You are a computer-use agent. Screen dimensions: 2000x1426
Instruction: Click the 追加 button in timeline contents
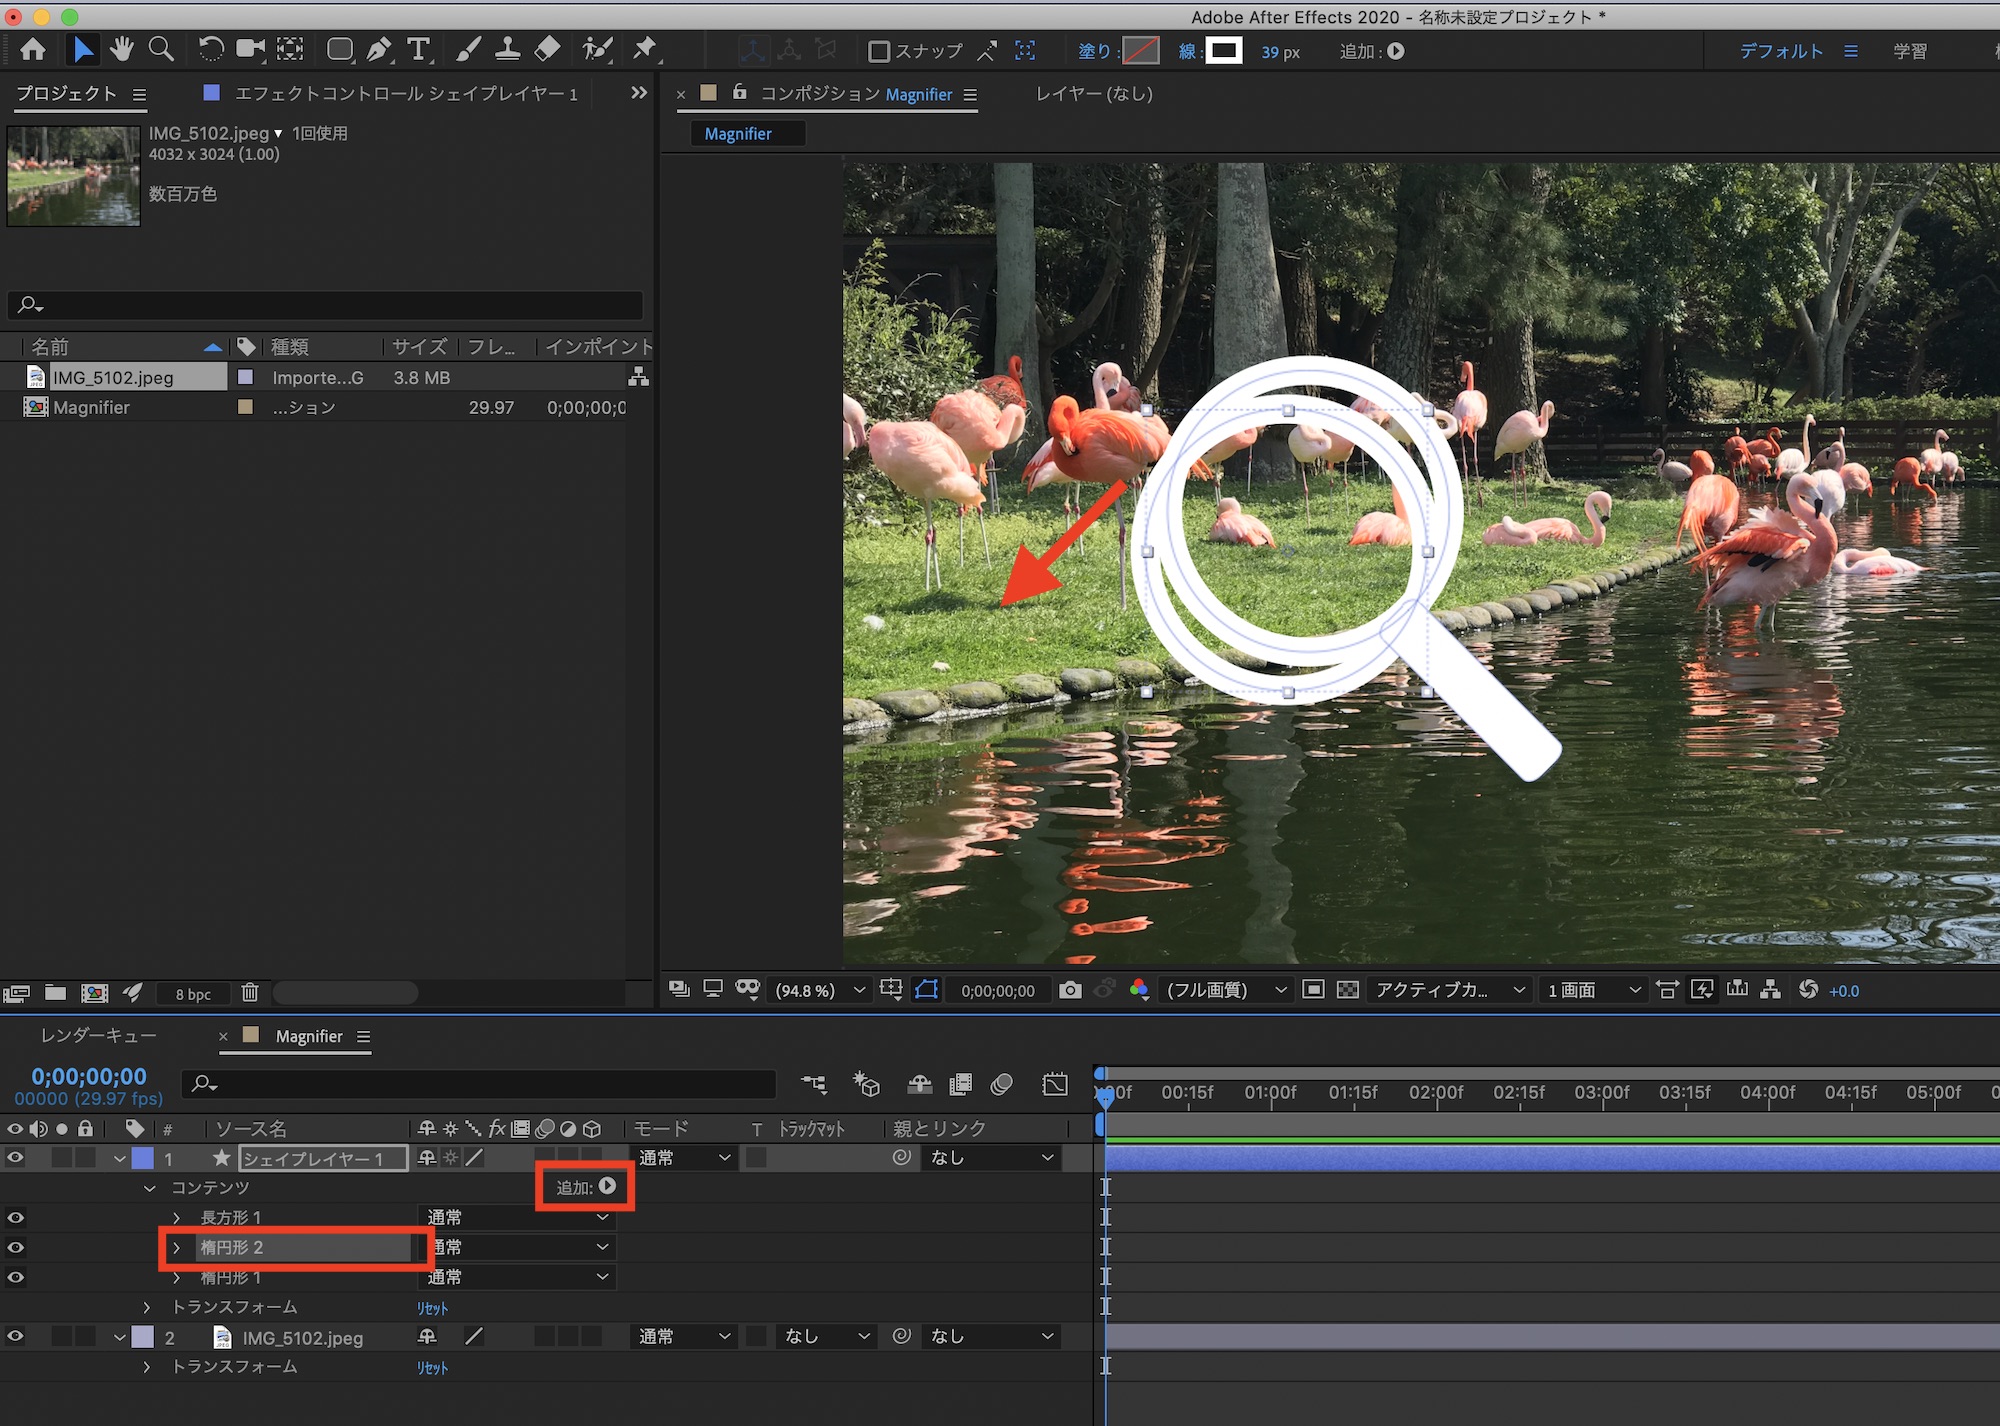[x=607, y=1187]
